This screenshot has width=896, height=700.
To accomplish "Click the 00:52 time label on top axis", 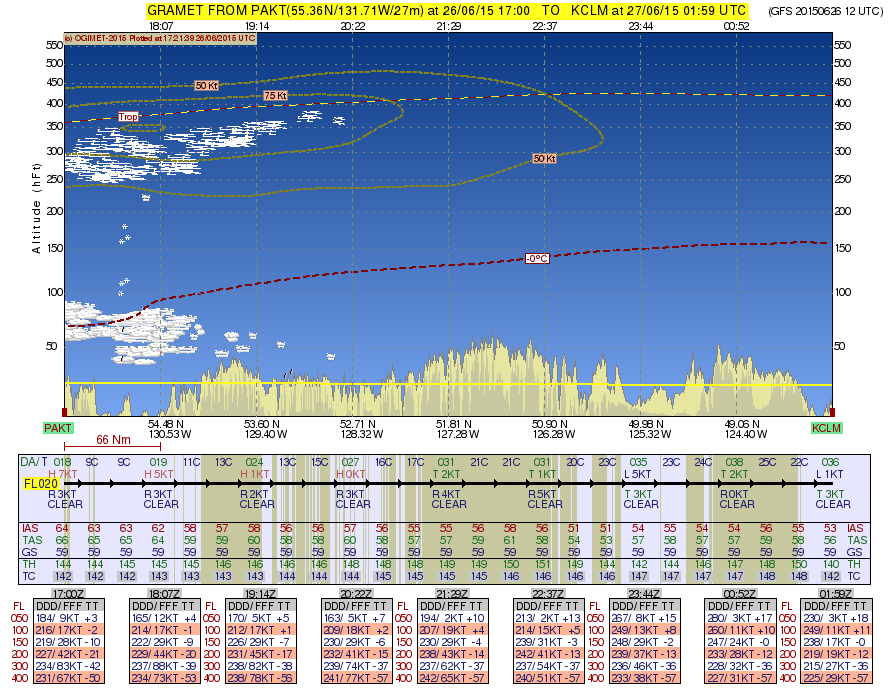I will 736,25.
